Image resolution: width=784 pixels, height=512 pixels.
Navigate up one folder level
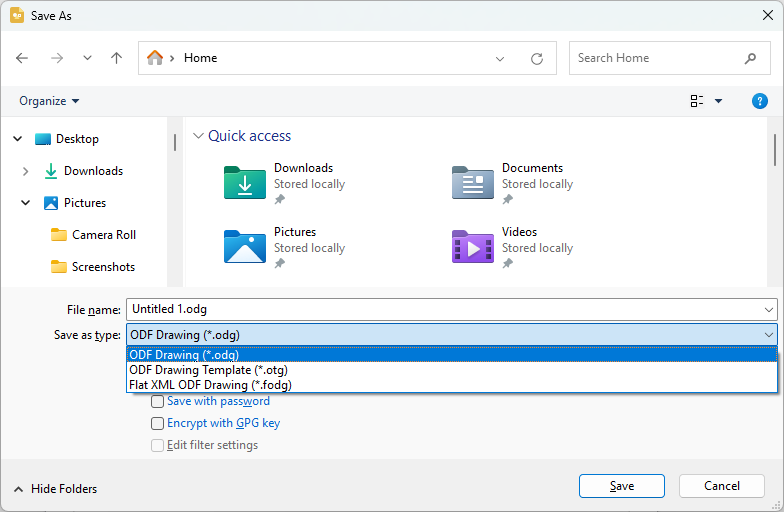click(x=116, y=58)
